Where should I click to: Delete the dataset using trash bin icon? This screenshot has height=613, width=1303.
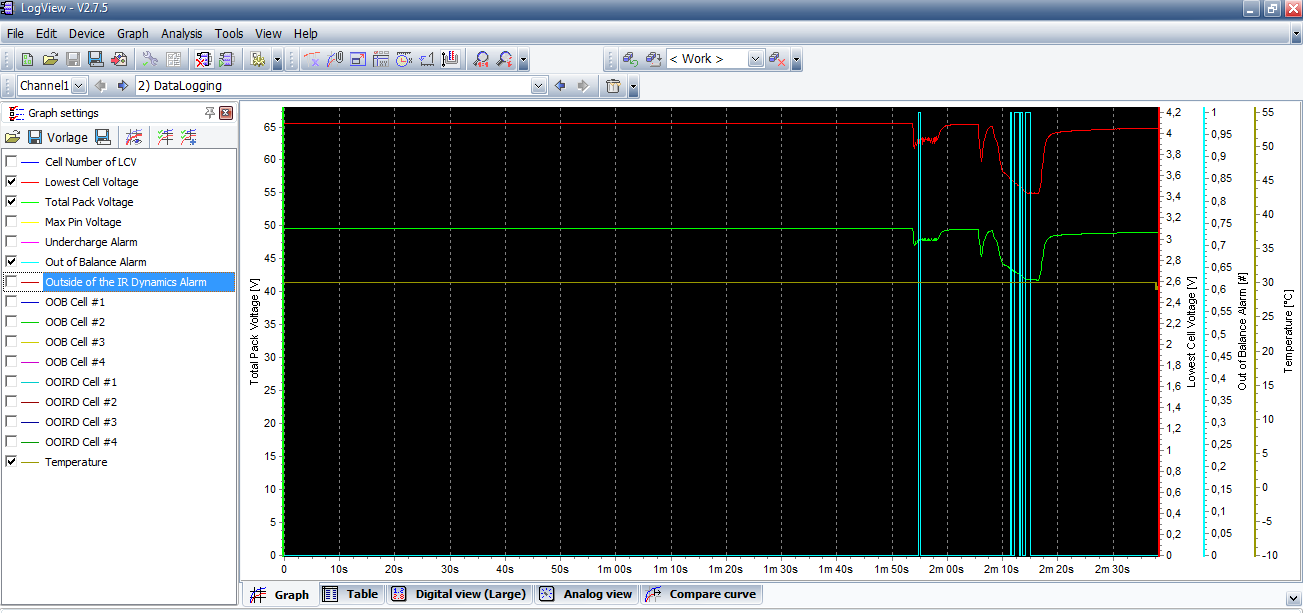(x=612, y=86)
